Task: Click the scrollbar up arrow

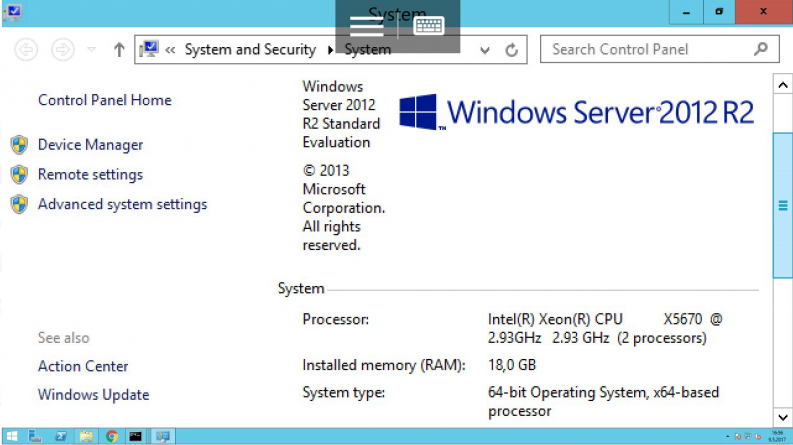Action: click(x=783, y=85)
